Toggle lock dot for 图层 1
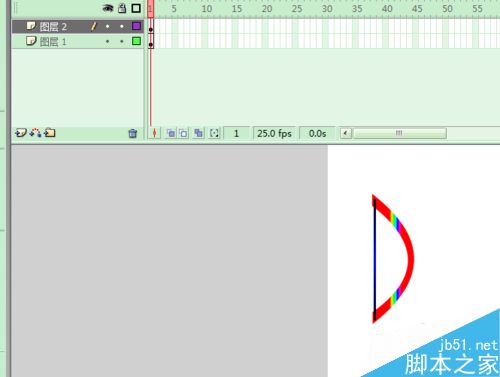Screen dimensions: 500x377 coord(122,41)
